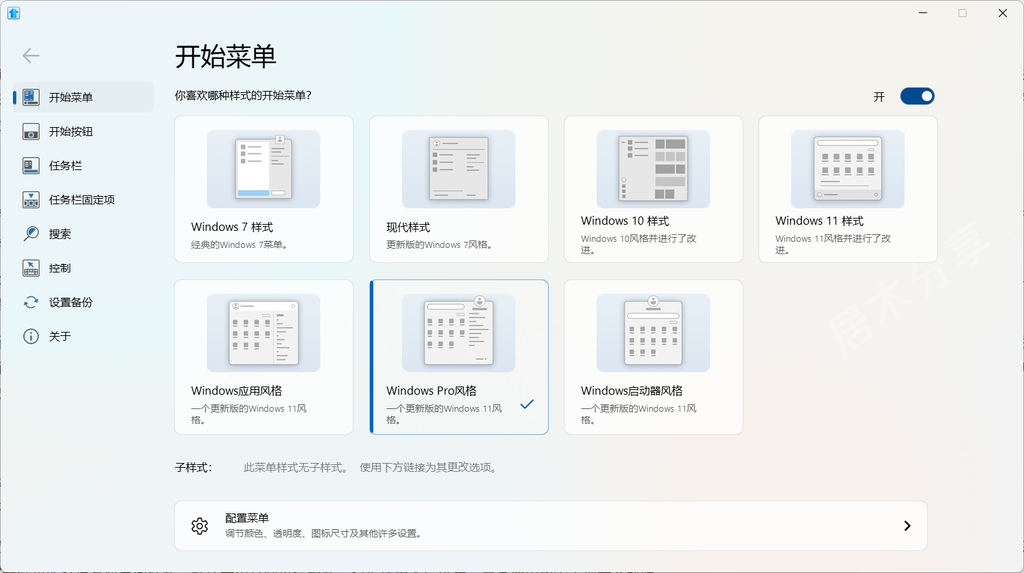The width and height of the screenshot is (1024, 573).
Task: Click the 开始菜单 page heading
Action: pos(225,56)
